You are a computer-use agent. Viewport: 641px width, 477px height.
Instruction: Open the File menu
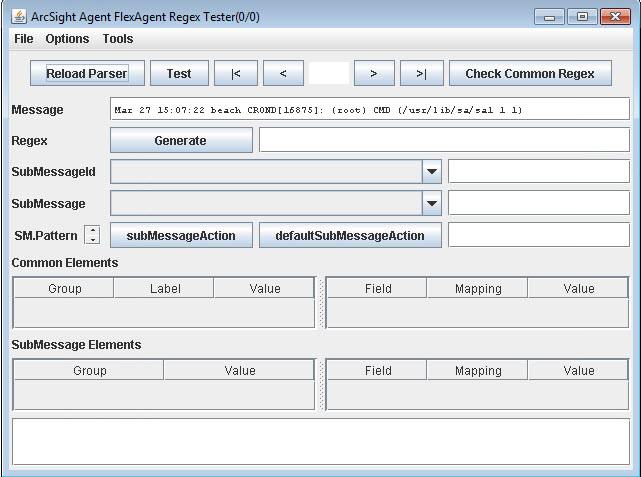24,39
